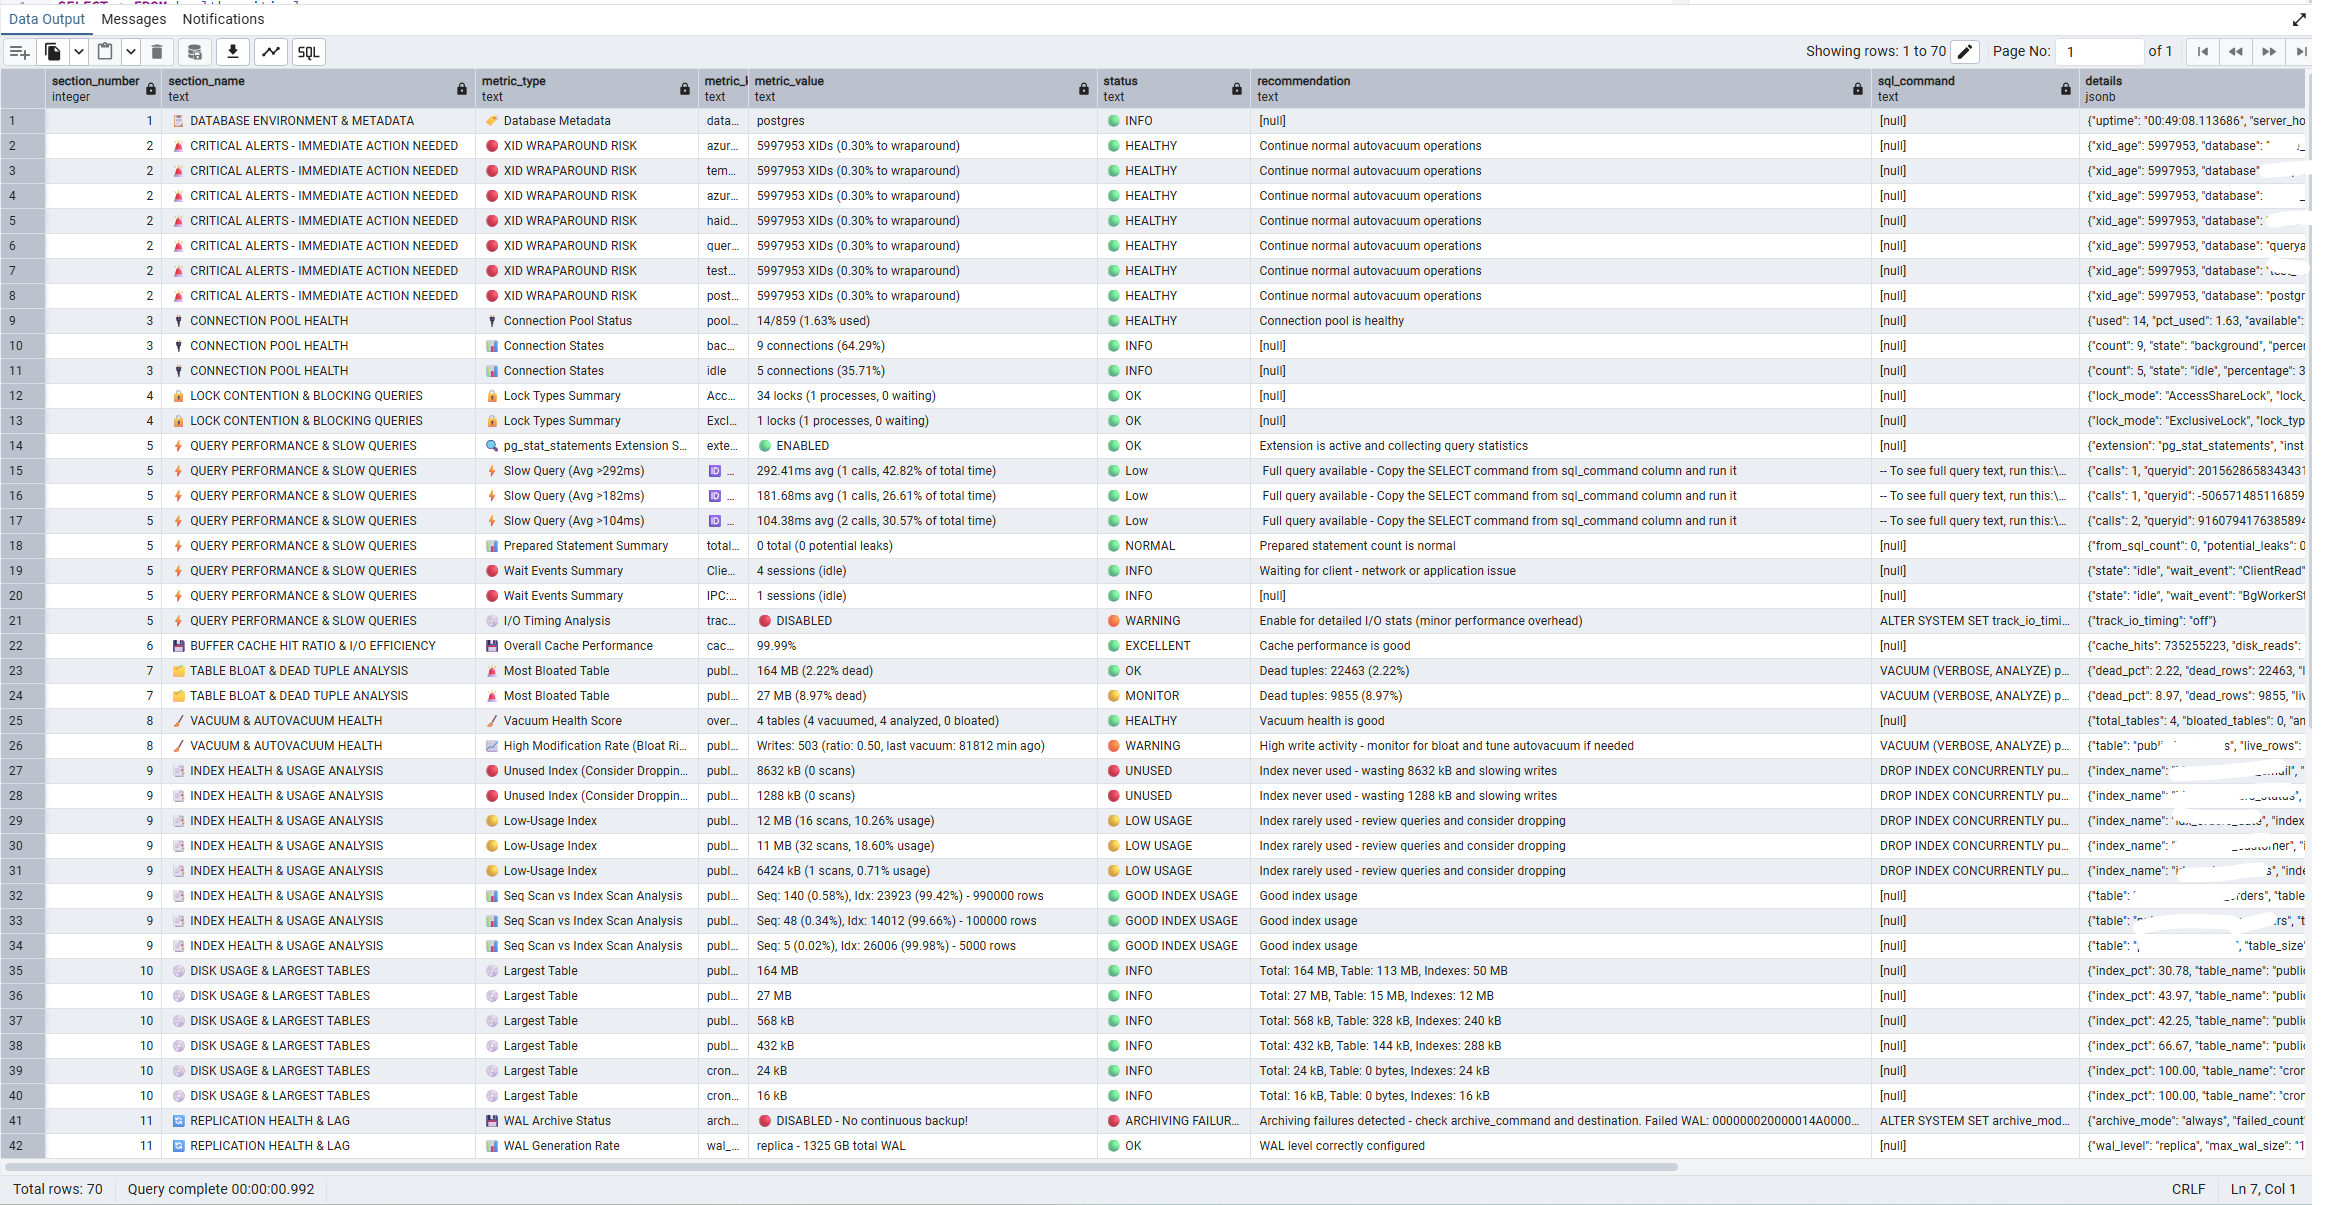Download the query results to a file

(232, 52)
